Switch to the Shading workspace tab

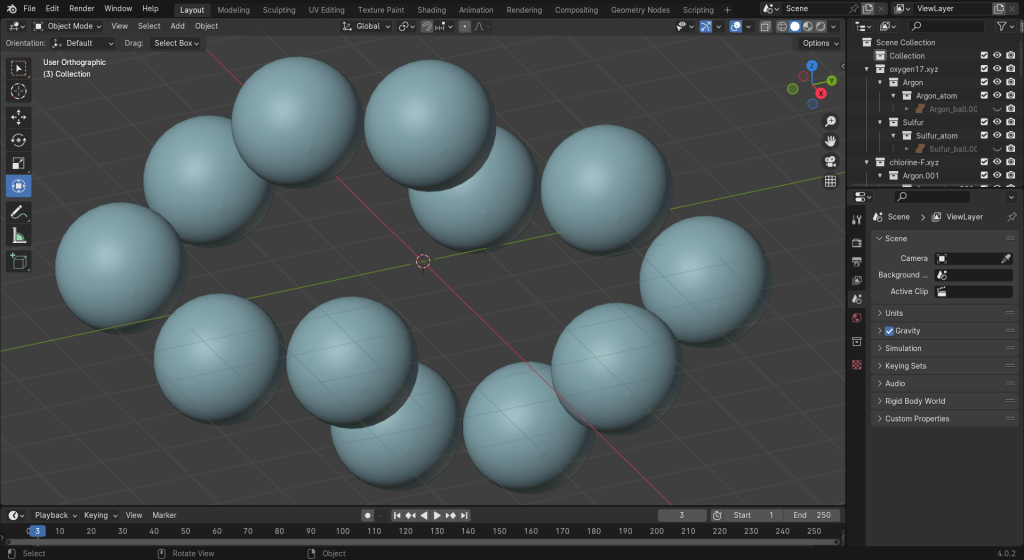[x=431, y=10]
